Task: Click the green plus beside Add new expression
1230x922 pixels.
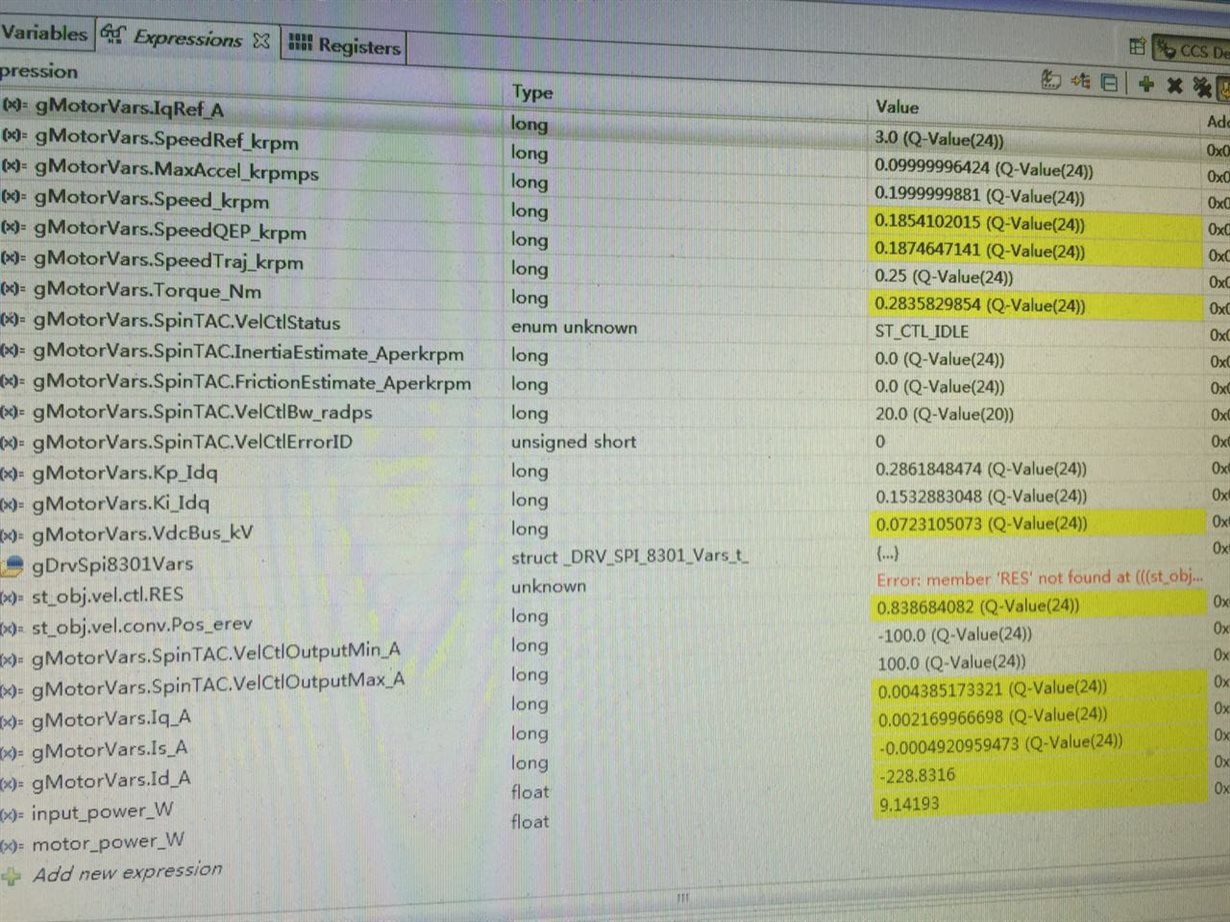Action: (11, 876)
